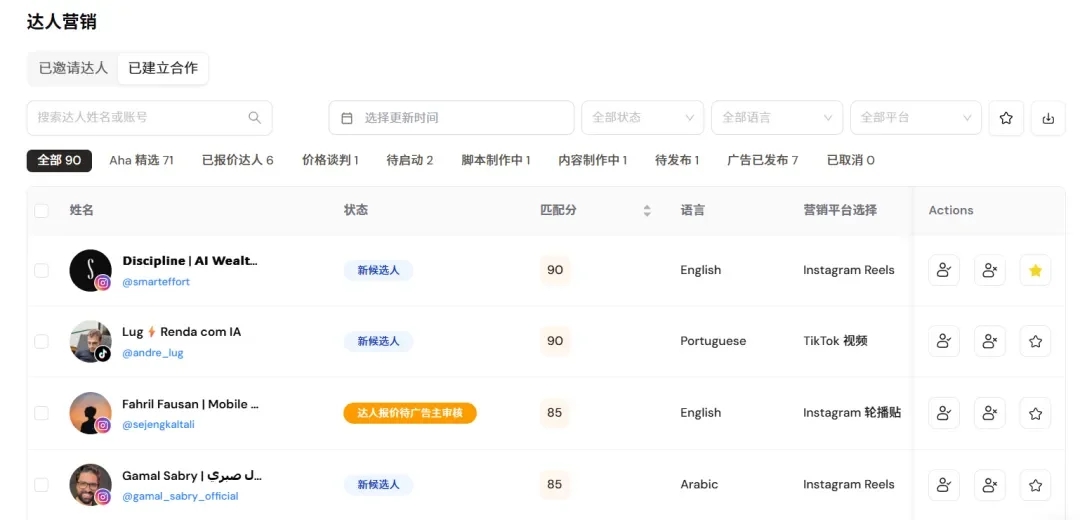Open @sejengkaltali profile link
The image size is (1080, 520).
(158, 424)
